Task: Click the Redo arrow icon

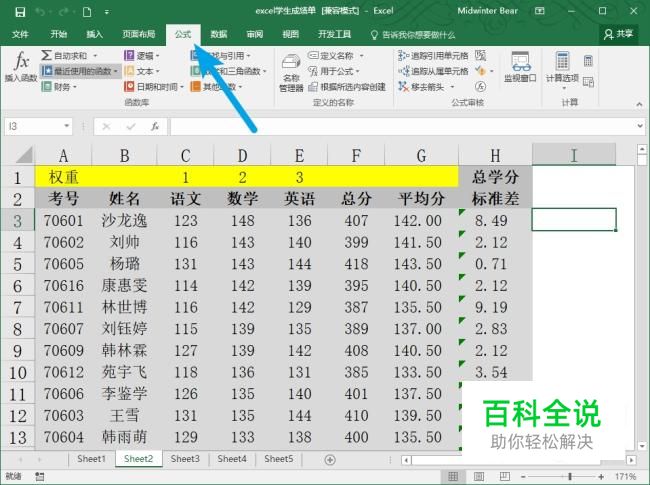Action: coord(63,12)
